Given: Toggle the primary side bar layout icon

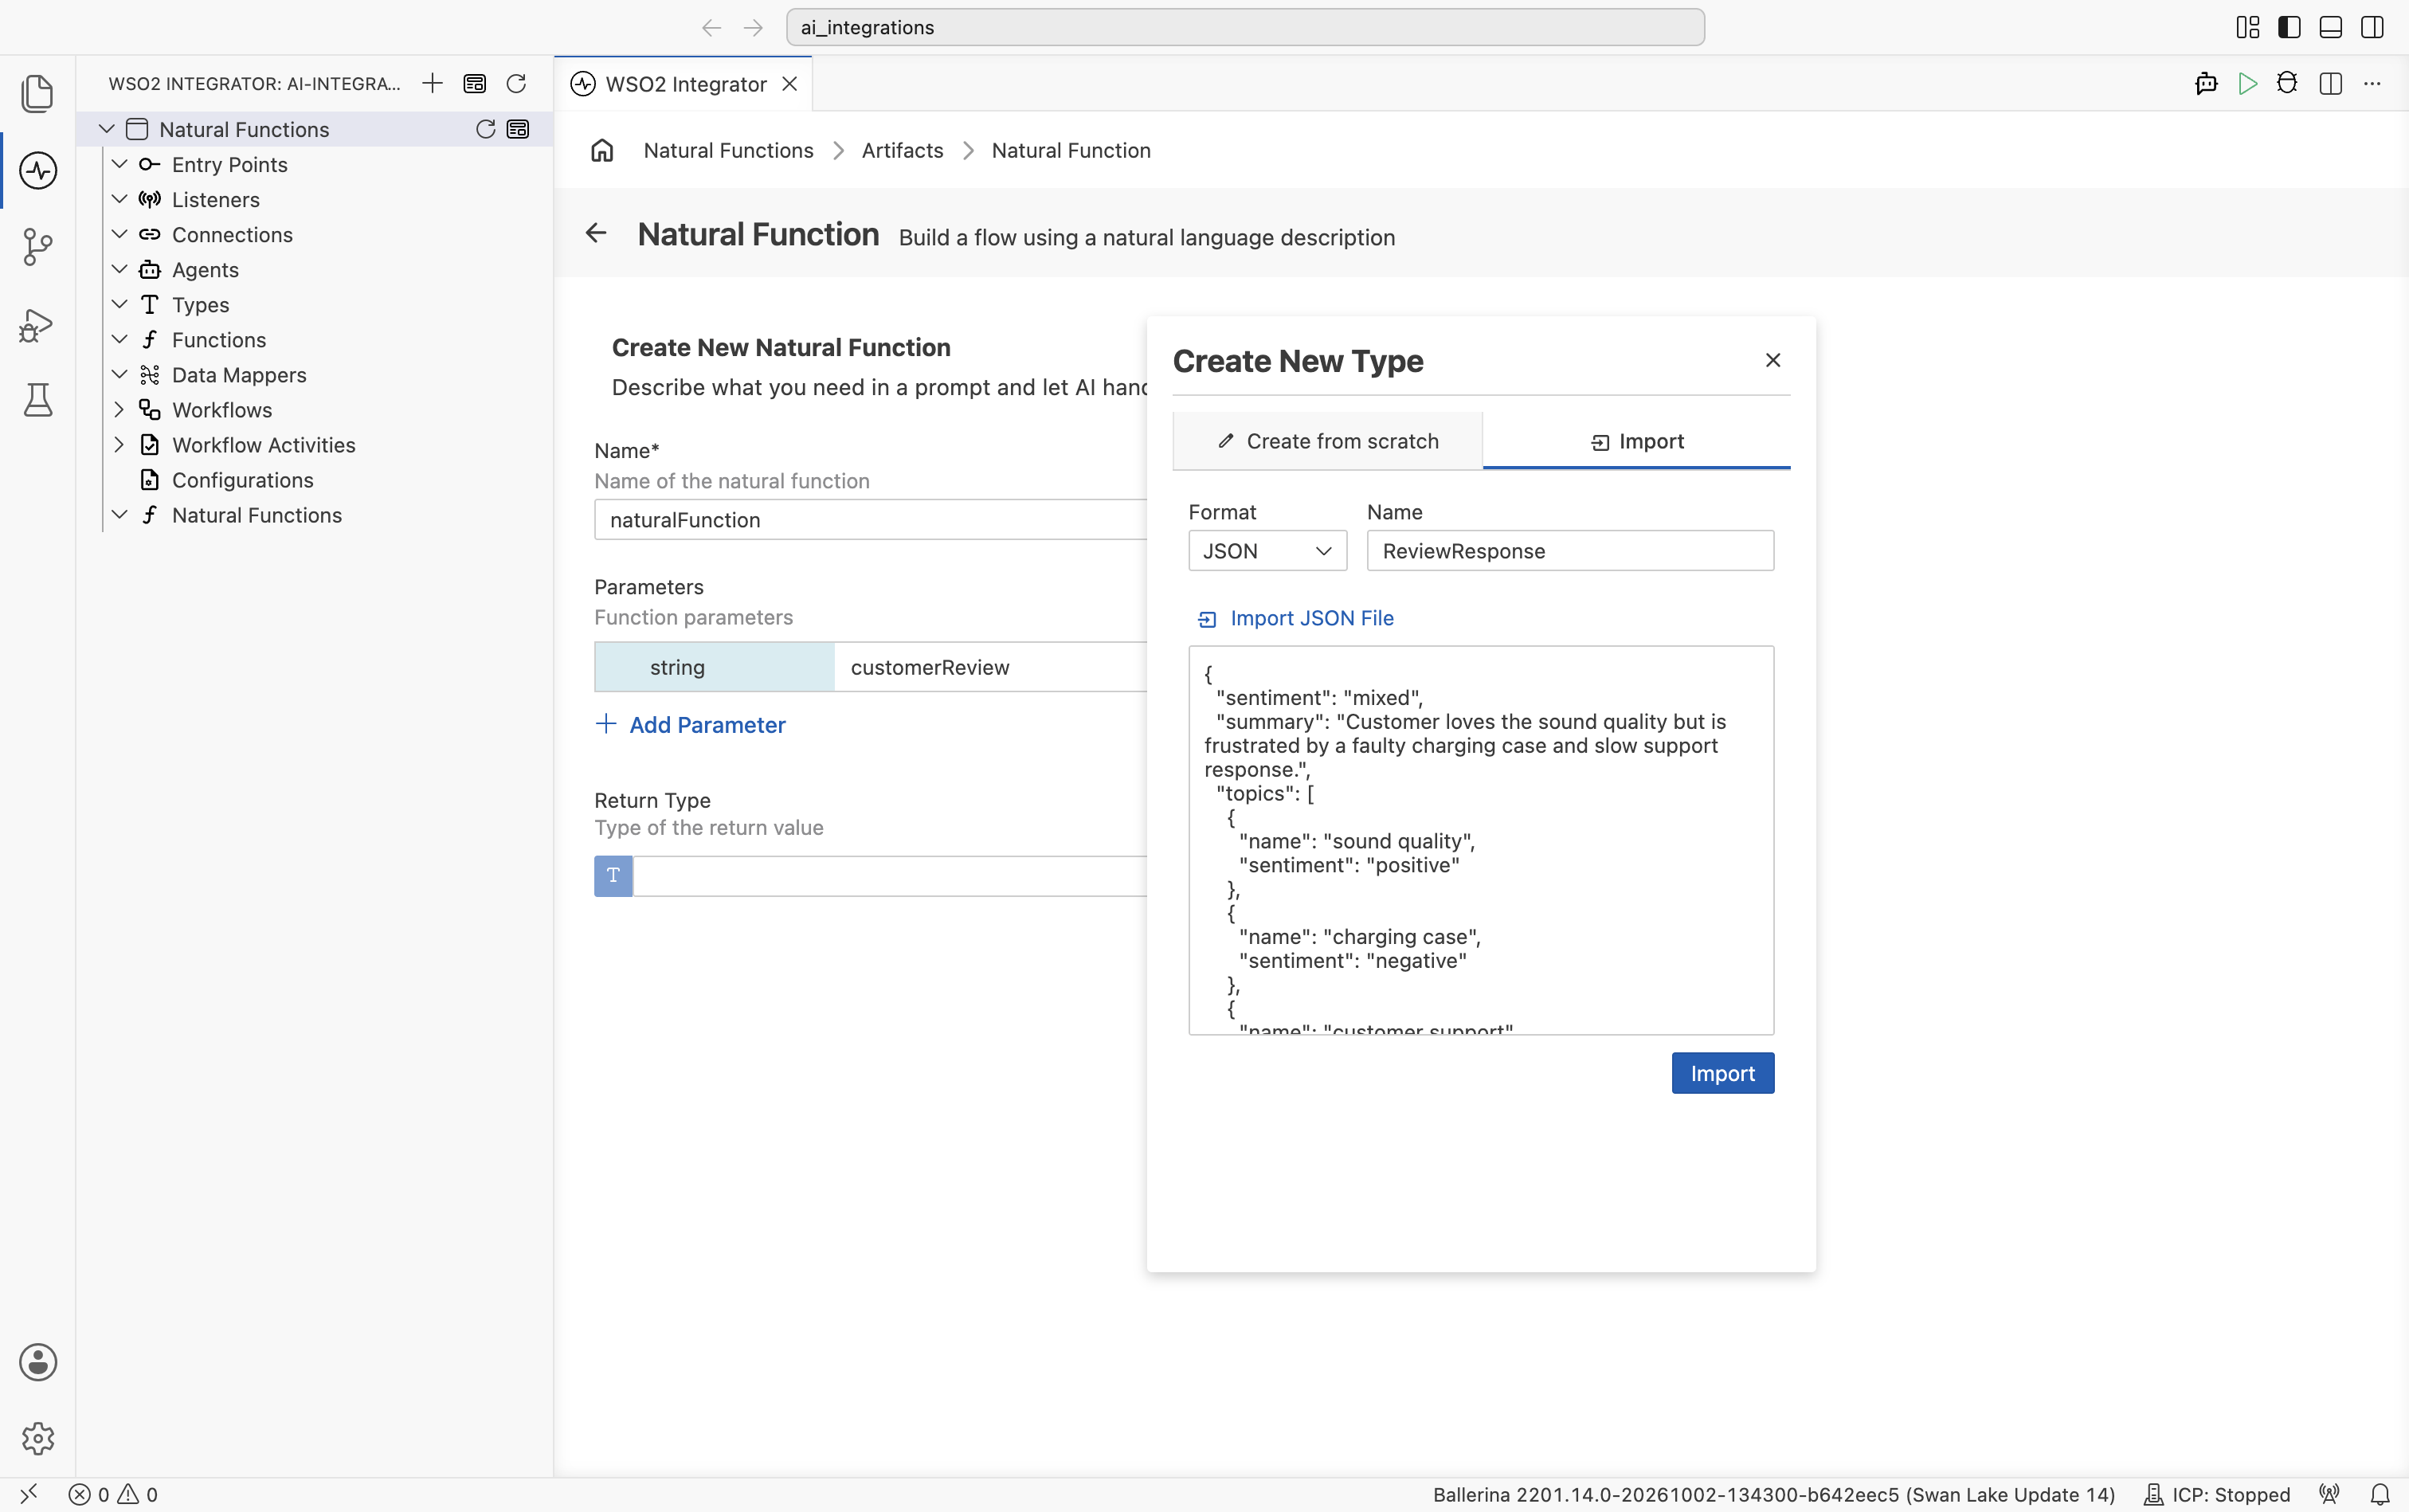Looking at the screenshot, I should tap(2289, 27).
